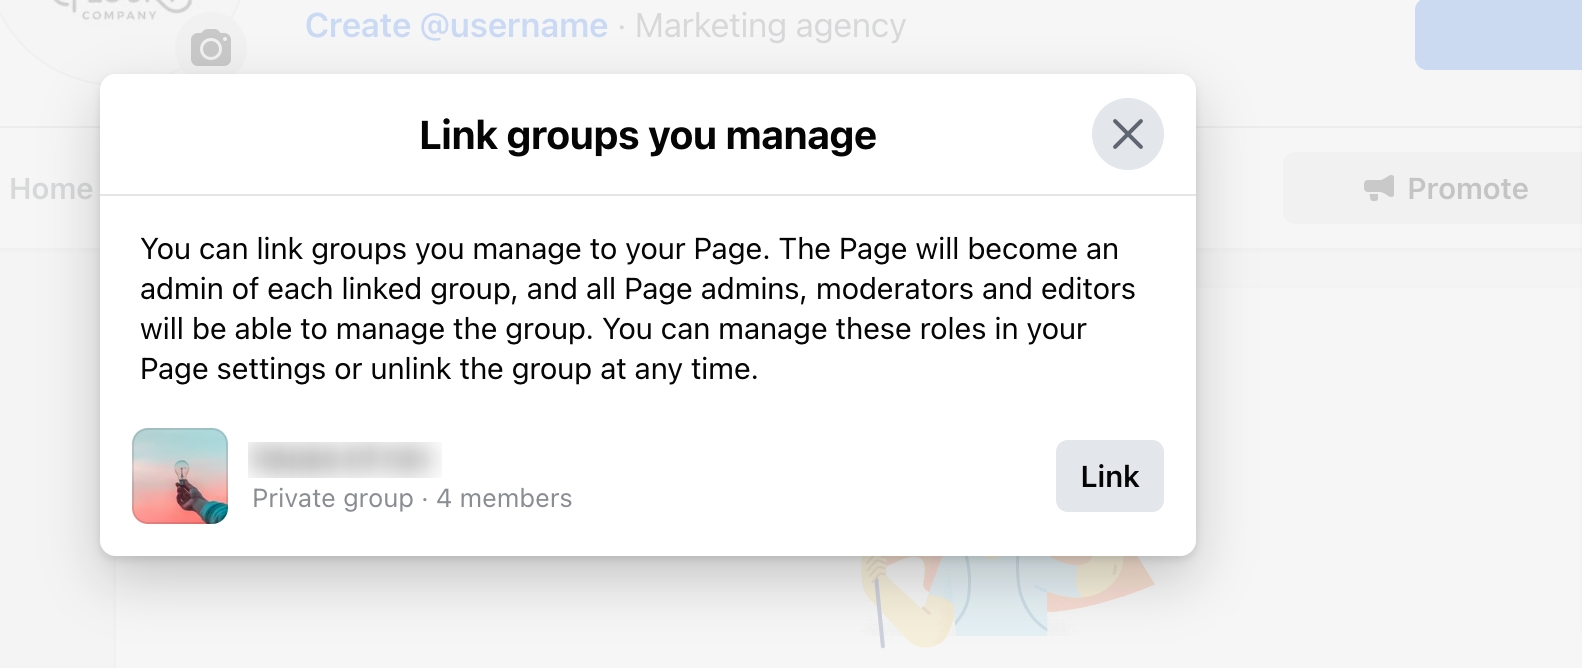The image size is (1582, 668).
Task: Click the megaphone icon beside Promote
Action: point(1379,188)
